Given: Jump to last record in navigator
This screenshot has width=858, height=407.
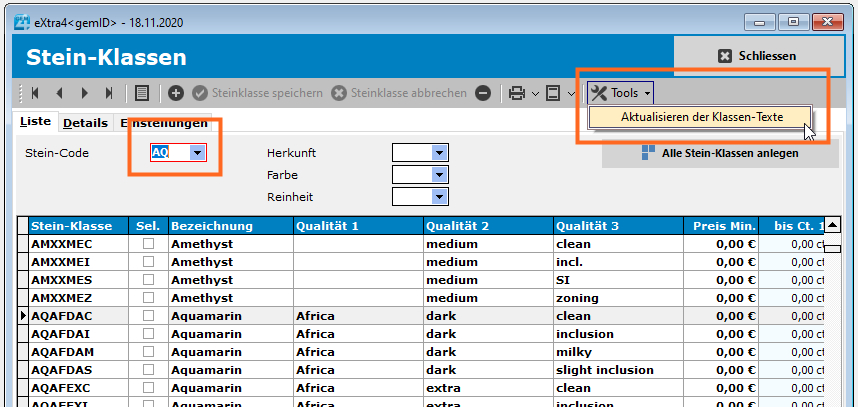Looking at the screenshot, I should pos(109,93).
